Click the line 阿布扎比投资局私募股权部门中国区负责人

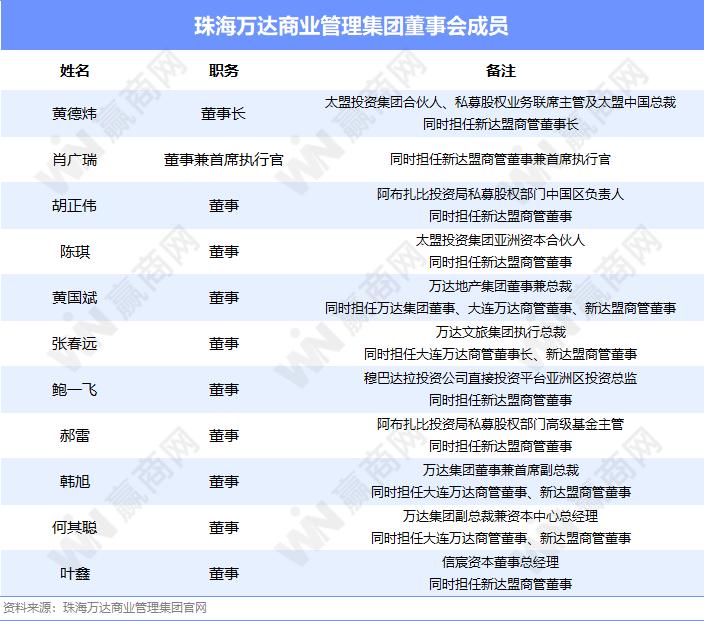pyautogui.click(x=500, y=194)
